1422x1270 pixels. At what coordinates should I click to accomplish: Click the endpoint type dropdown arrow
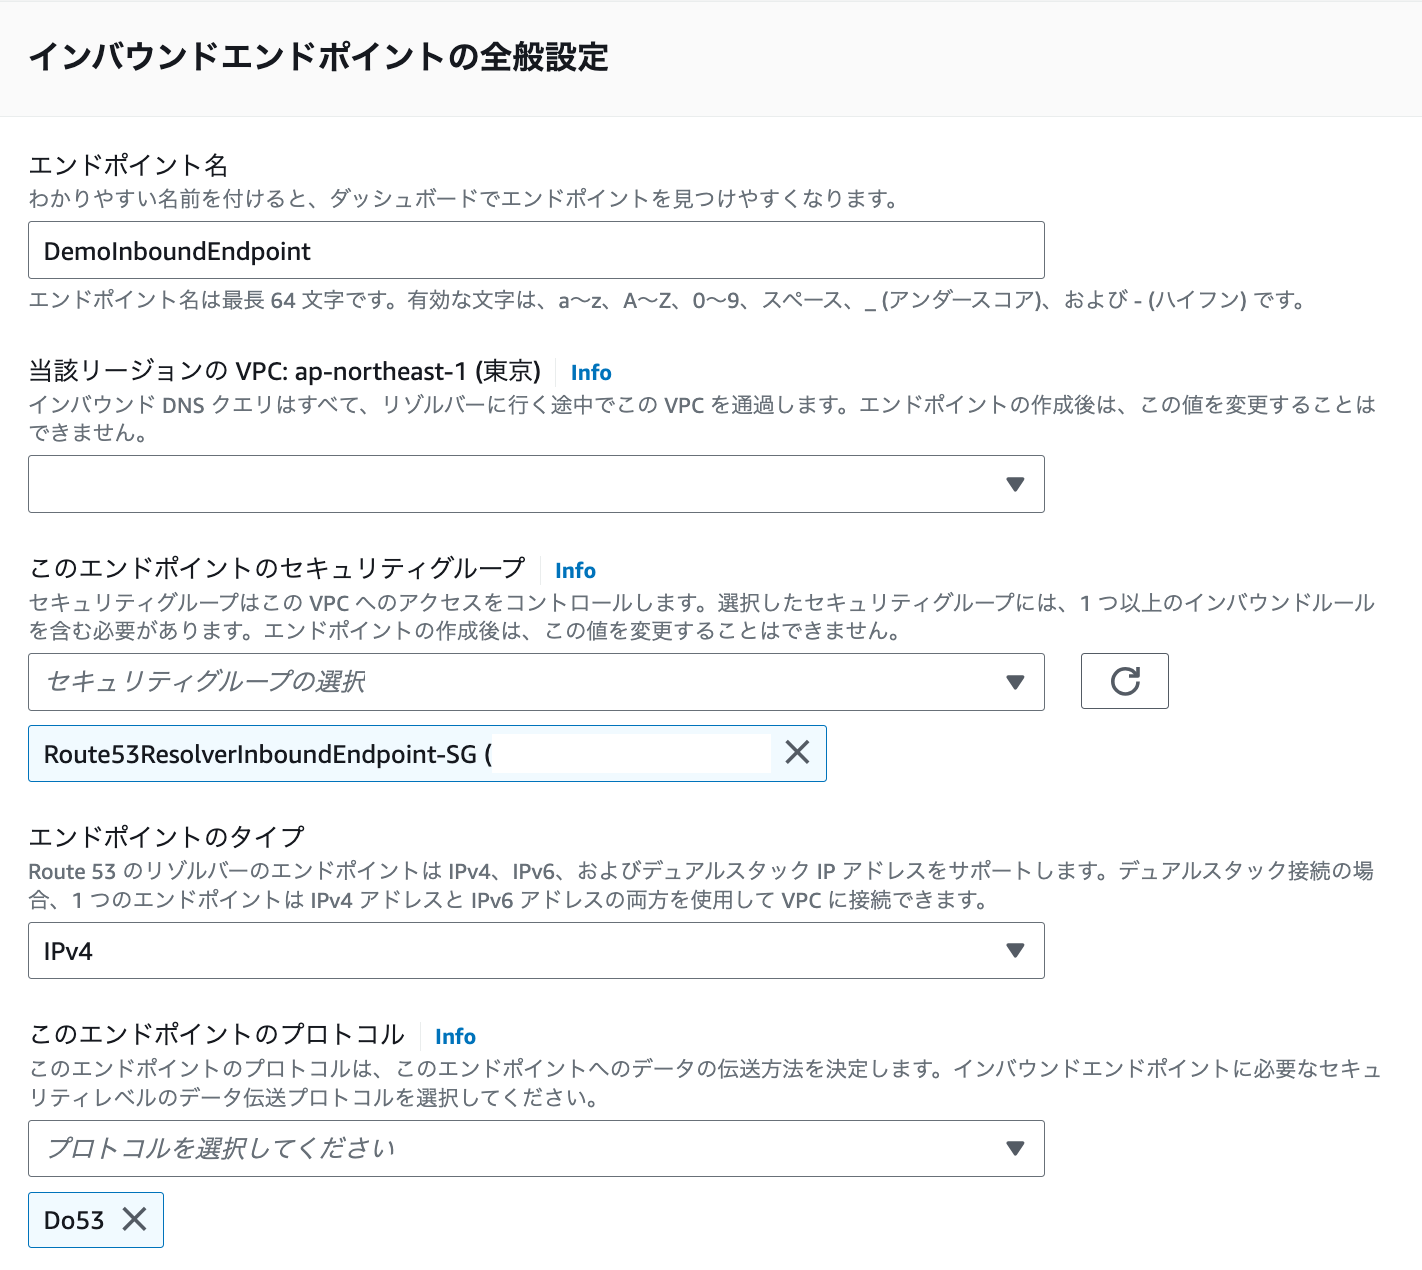[x=1015, y=950]
